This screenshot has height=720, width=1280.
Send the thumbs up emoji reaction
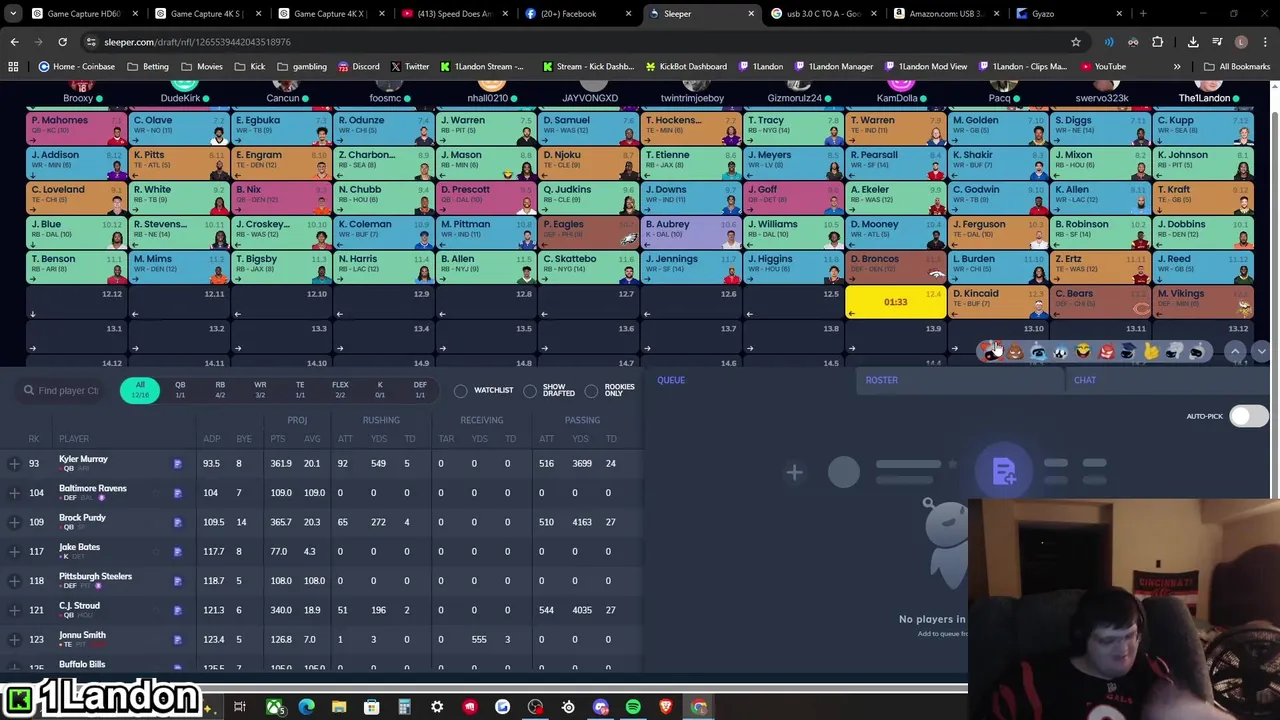(1151, 351)
